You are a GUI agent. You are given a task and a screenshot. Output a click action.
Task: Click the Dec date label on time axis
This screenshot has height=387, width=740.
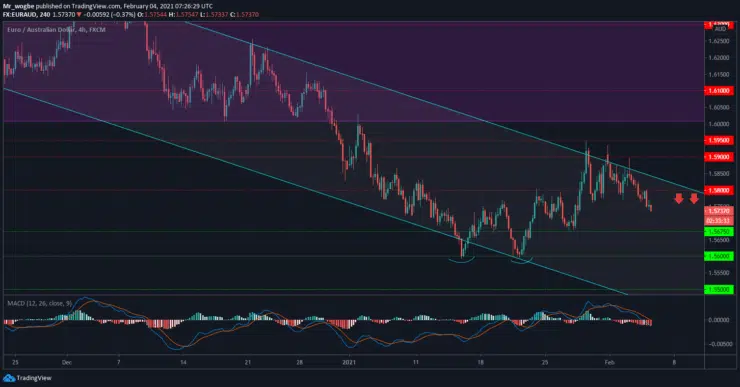(x=67, y=362)
